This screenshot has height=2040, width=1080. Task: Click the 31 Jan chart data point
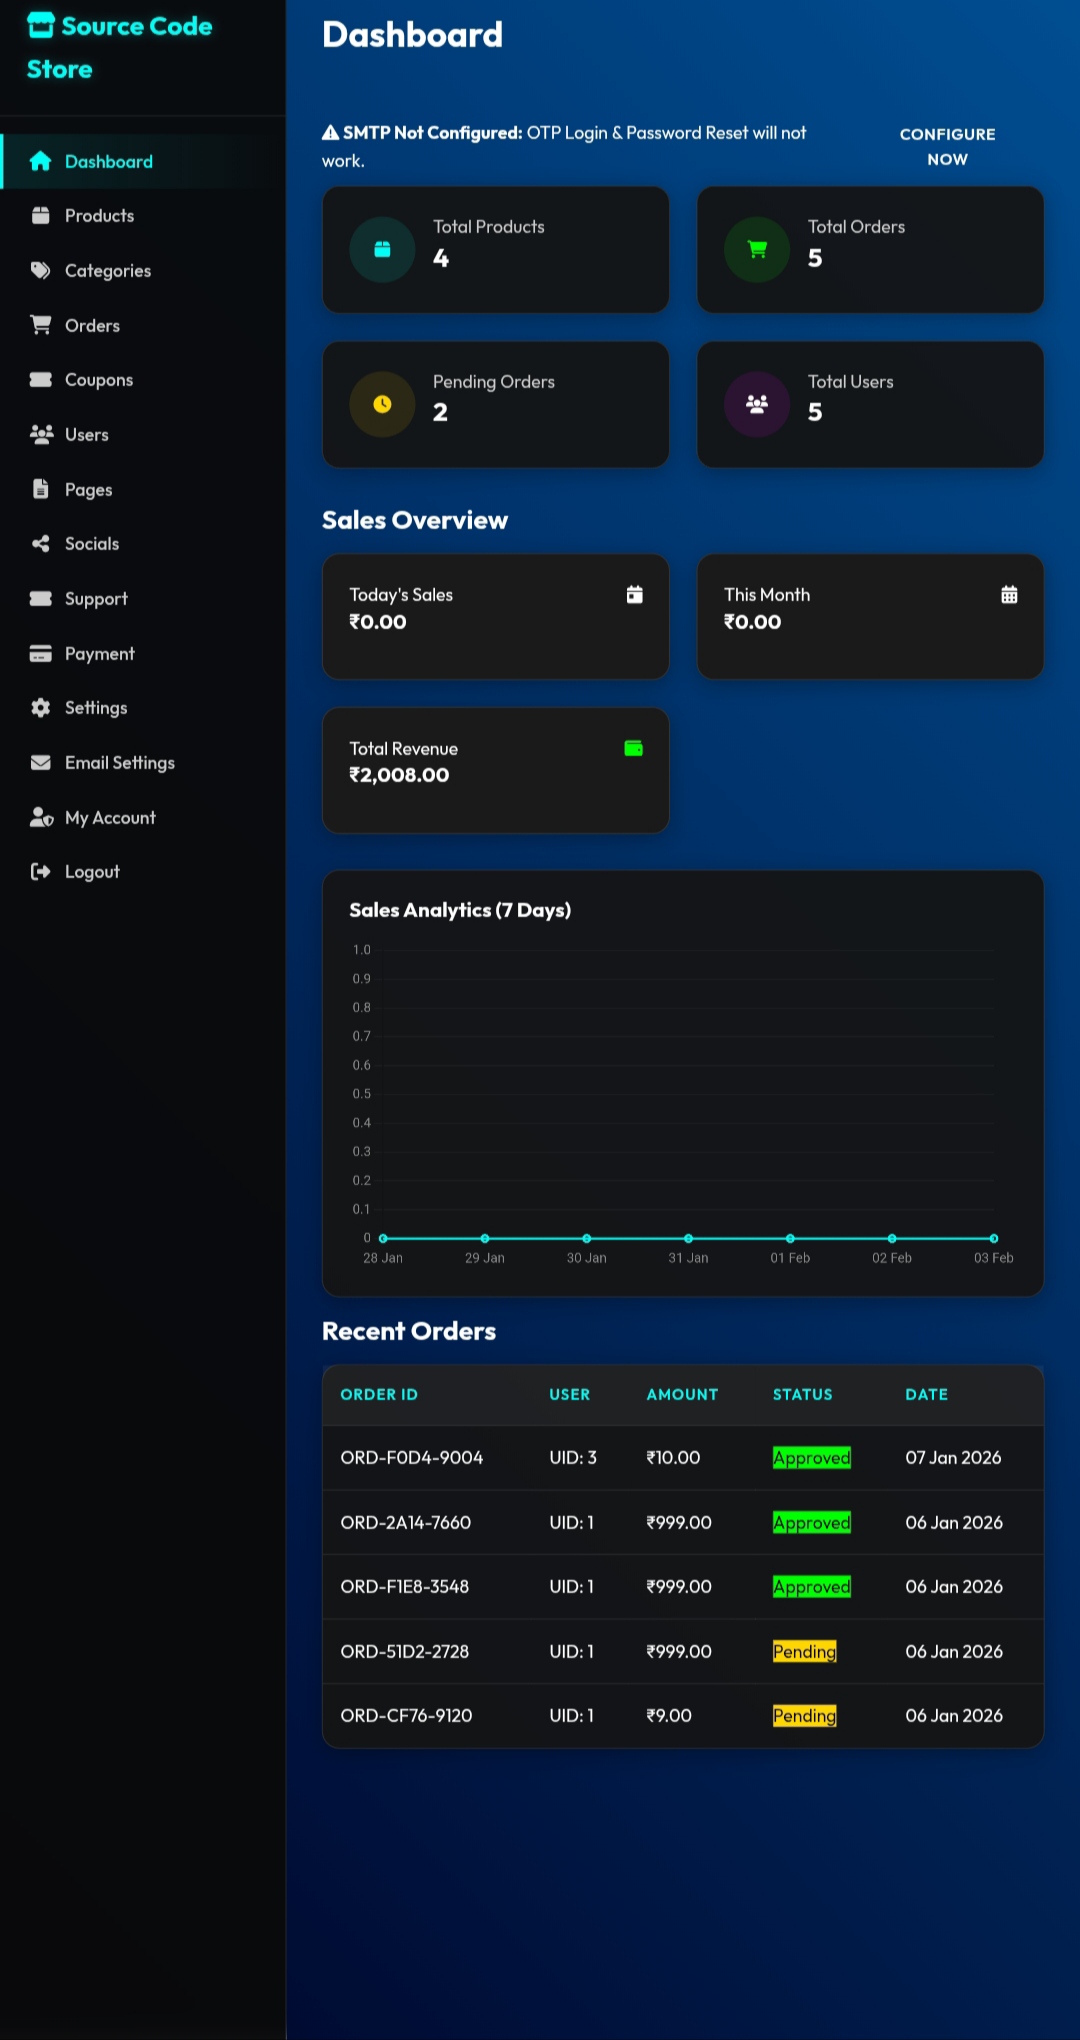tap(688, 1238)
